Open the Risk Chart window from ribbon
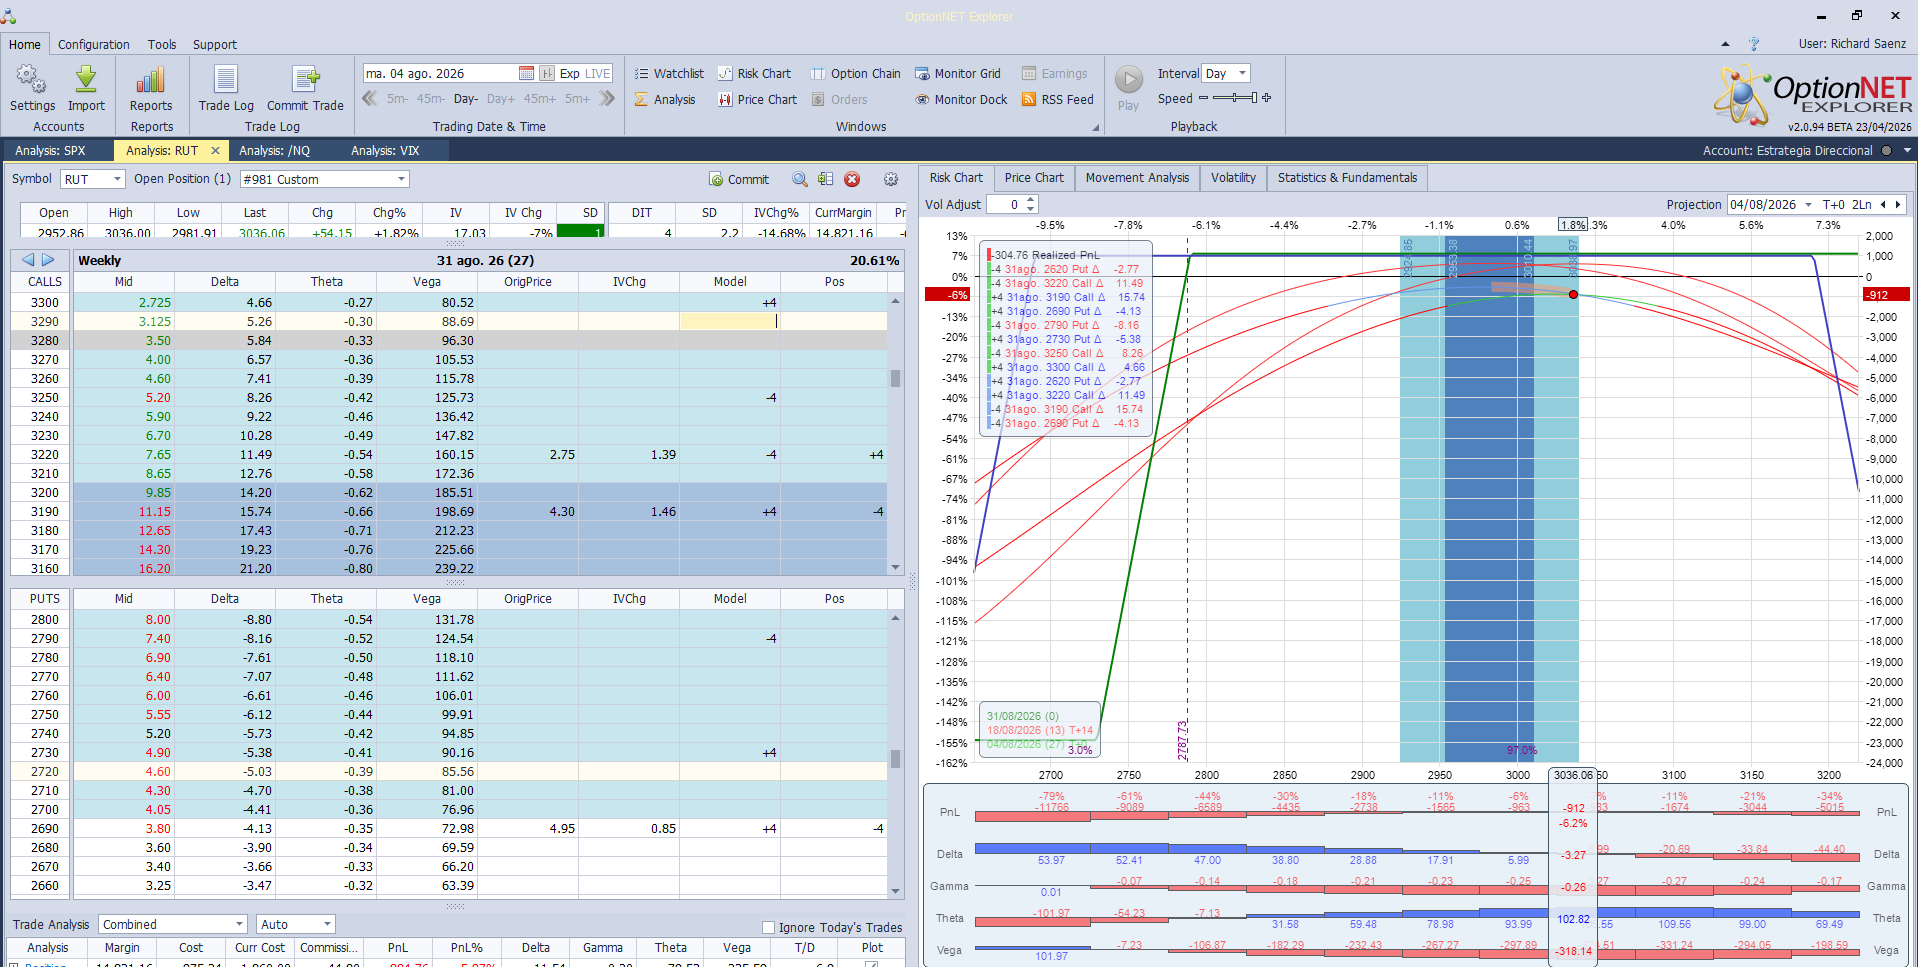The image size is (1918, 967). [x=754, y=73]
